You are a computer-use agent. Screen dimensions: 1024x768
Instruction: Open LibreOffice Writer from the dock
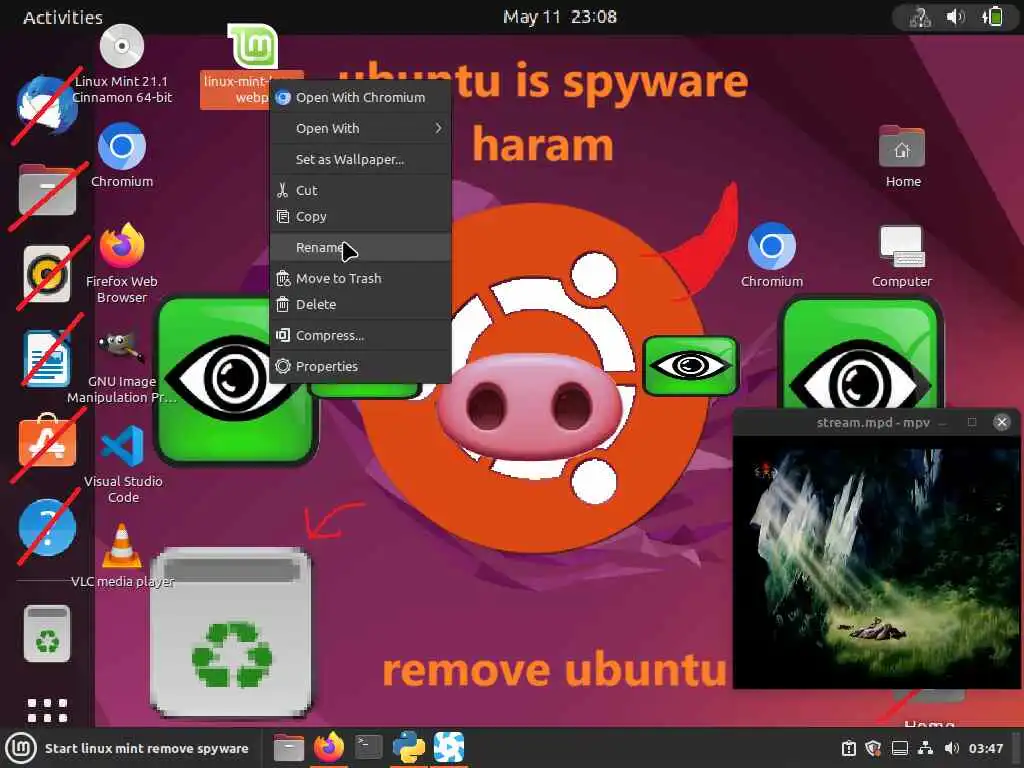click(47, 358)
